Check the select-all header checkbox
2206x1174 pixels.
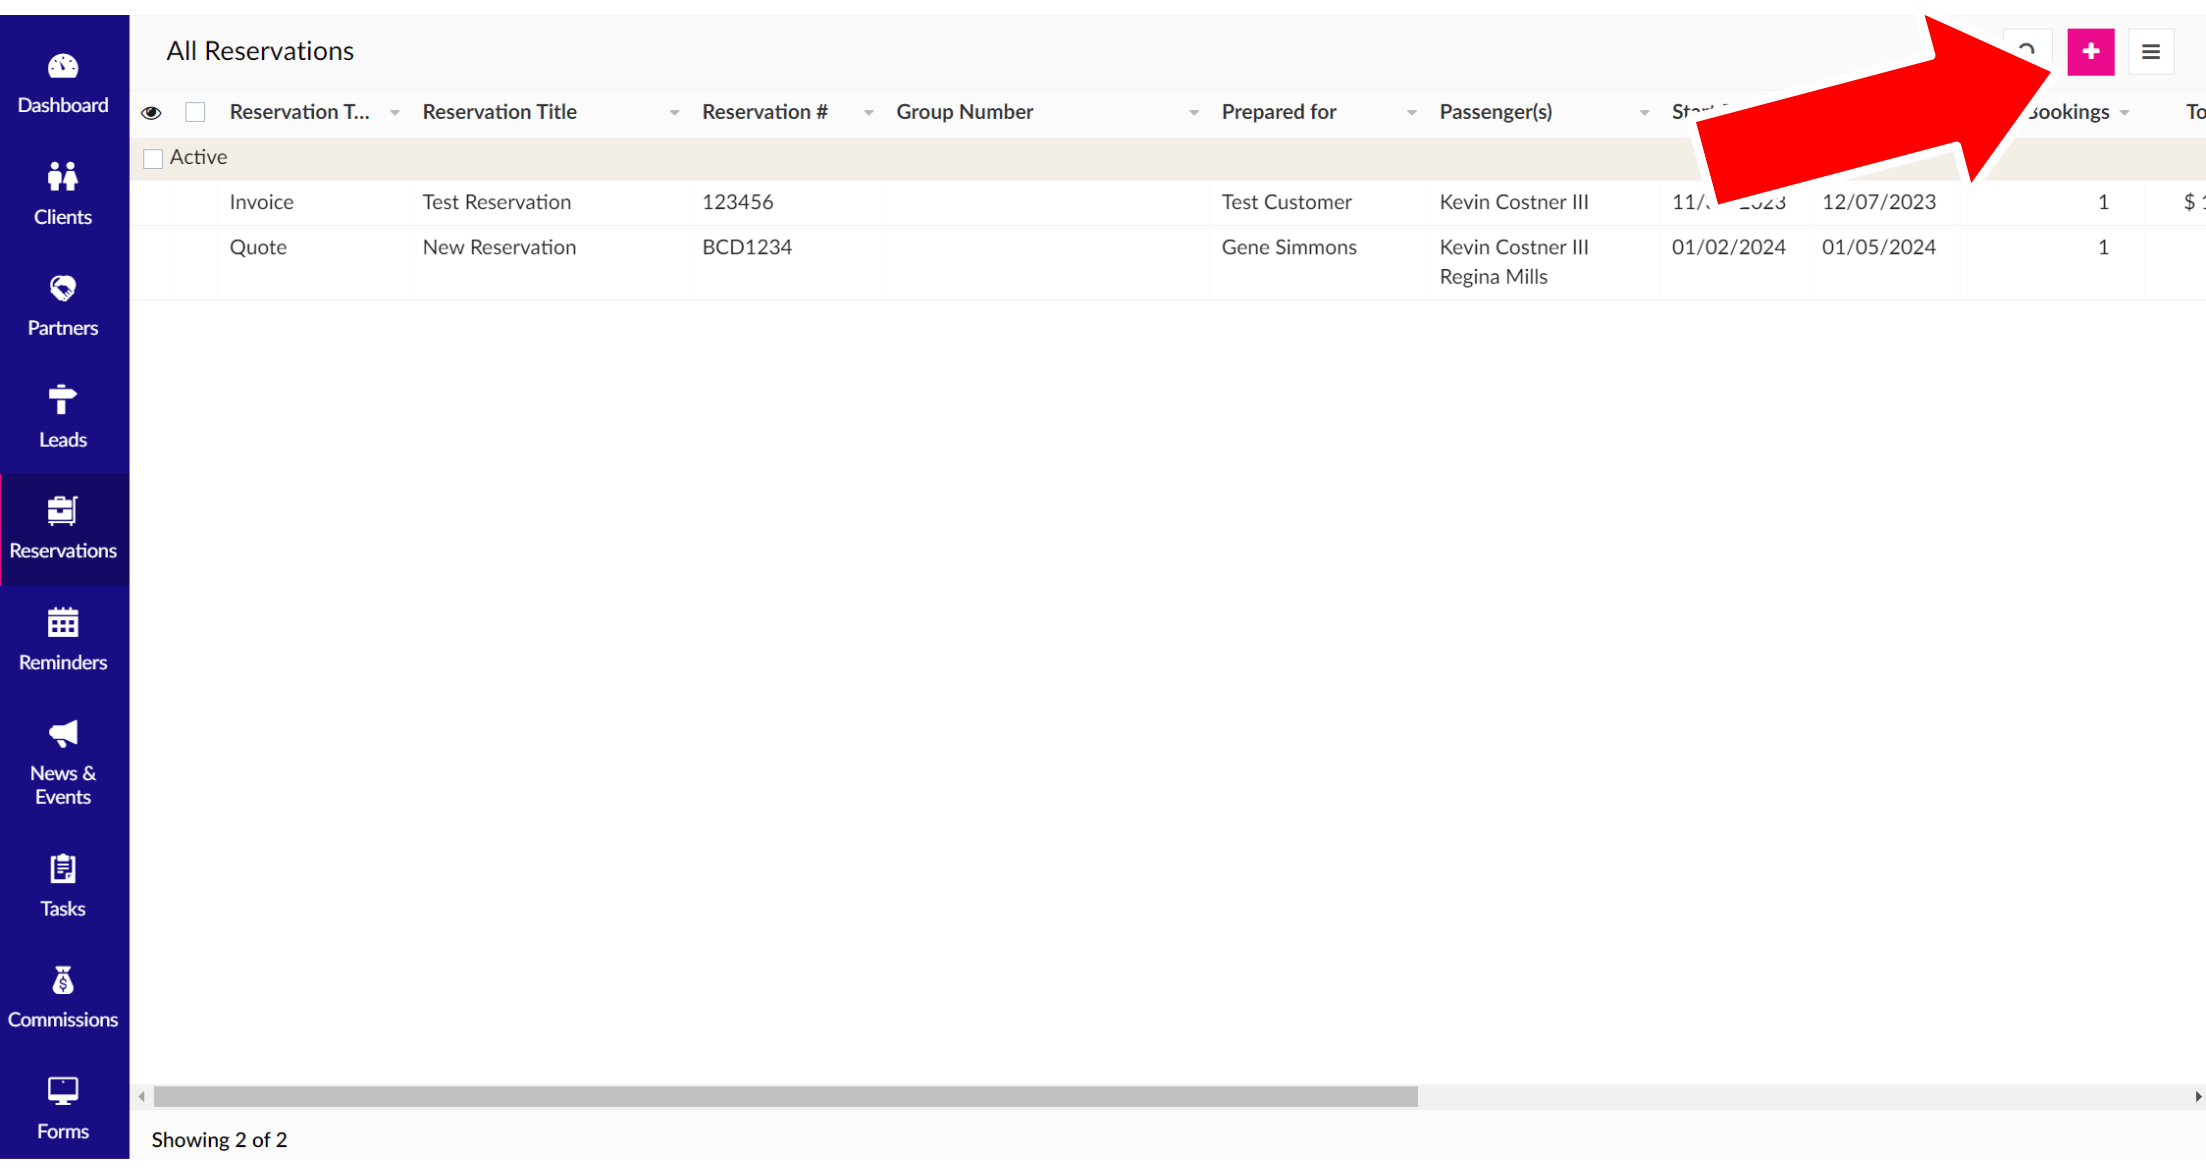click(195, 113)
